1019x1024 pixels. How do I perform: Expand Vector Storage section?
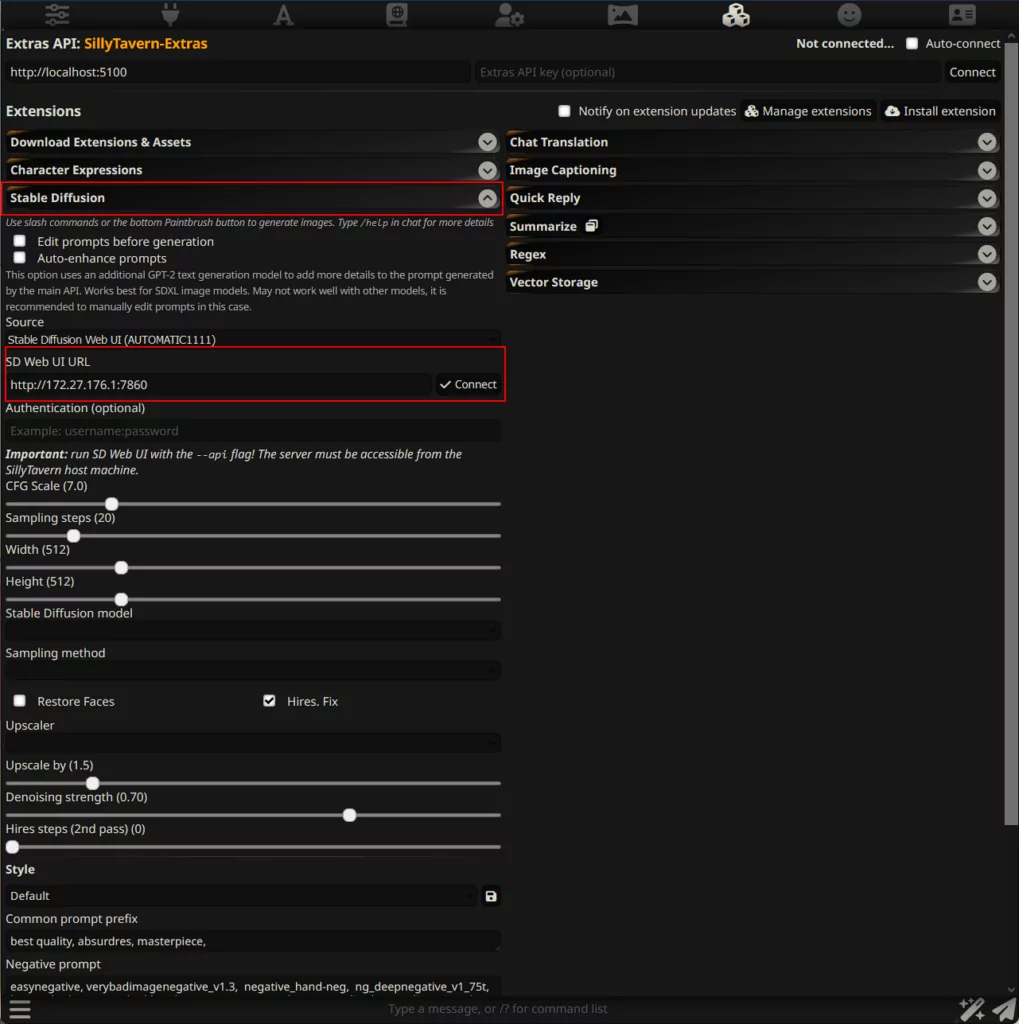coord(752,282)
